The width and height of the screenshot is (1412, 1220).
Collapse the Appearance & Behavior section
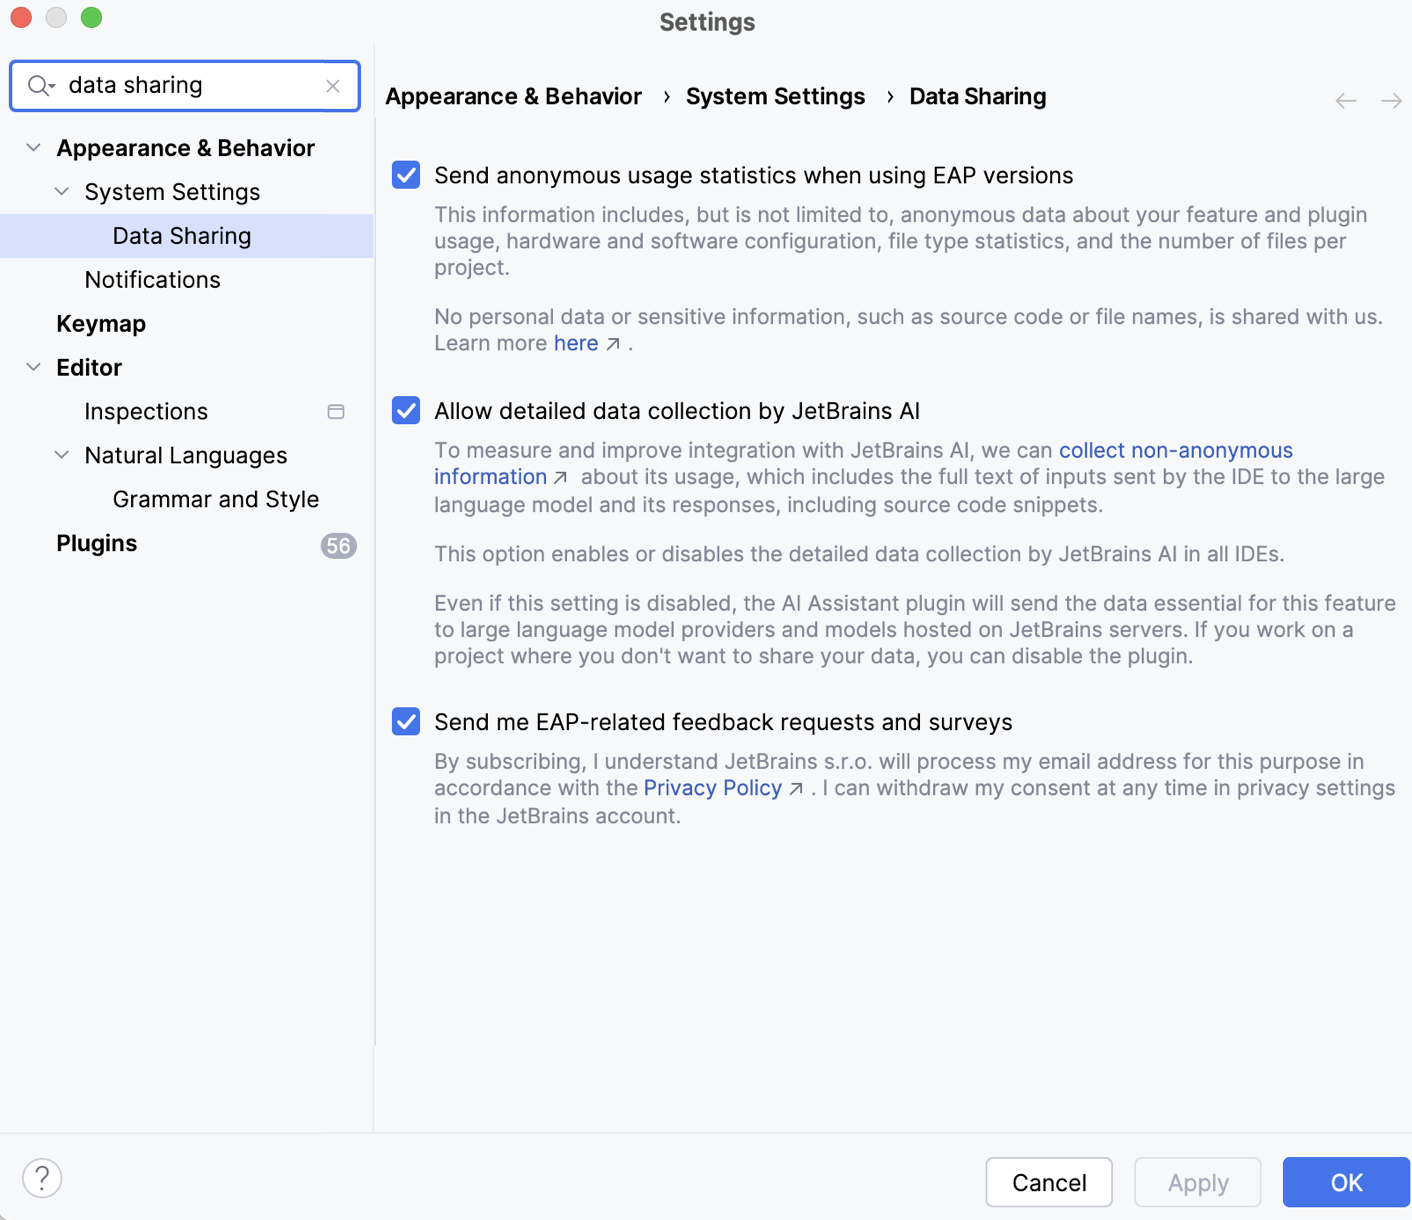[x=33, y=147]
